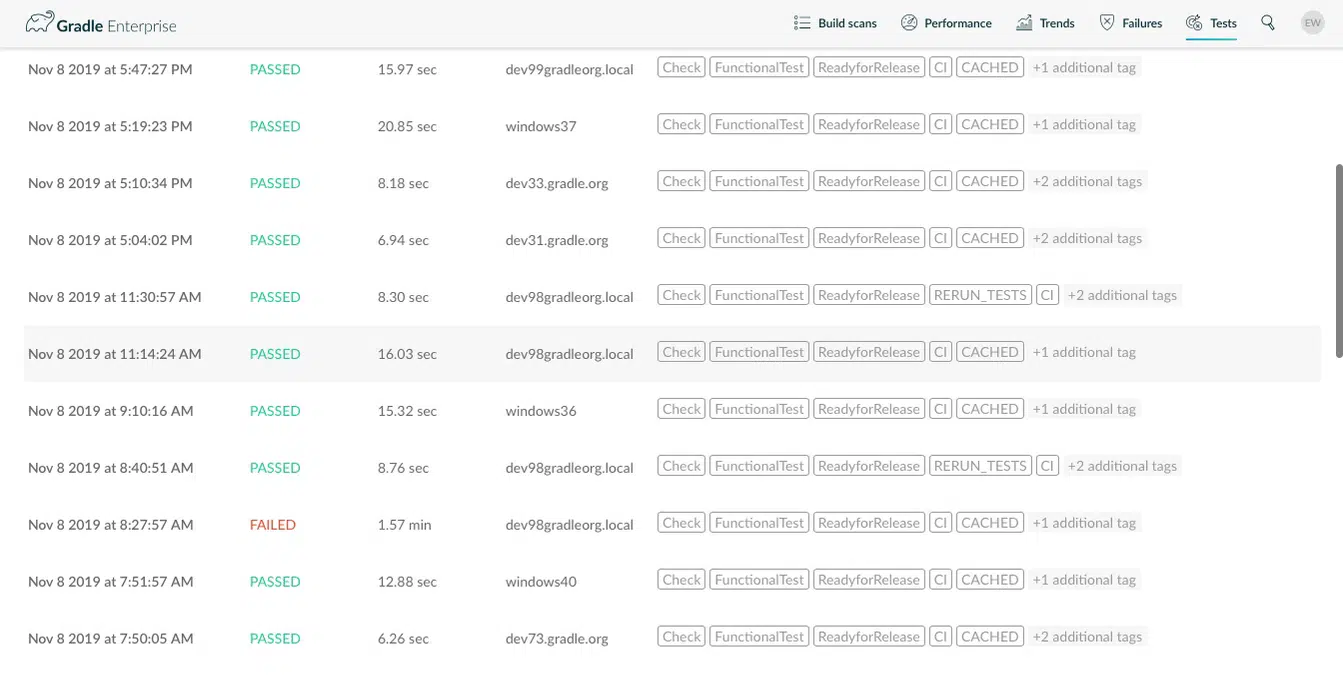
Task: Click the Check tag on the topmost build
Action: 680,67
